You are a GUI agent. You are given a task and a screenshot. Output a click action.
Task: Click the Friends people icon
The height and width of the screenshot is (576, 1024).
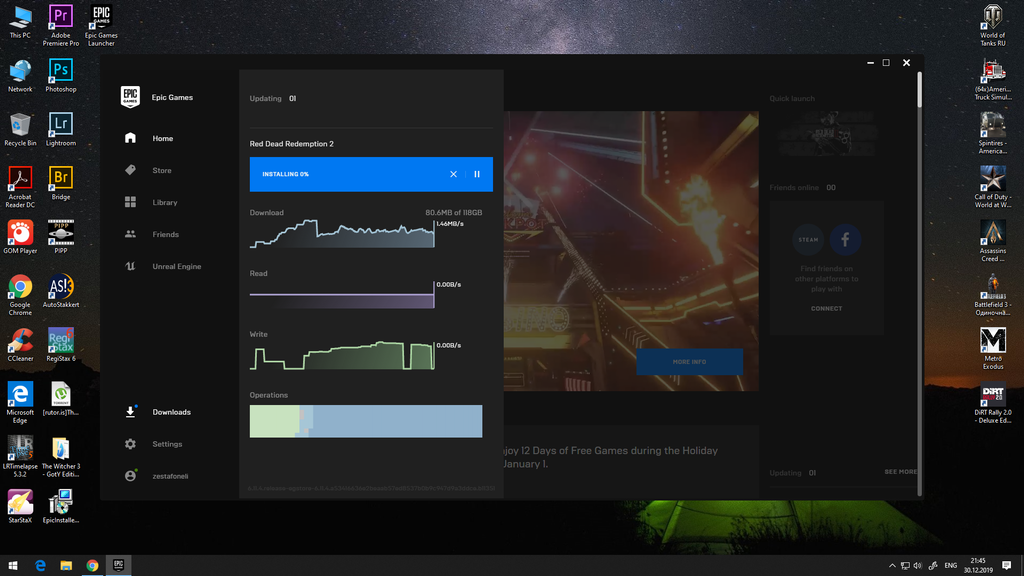pos(130,234)
